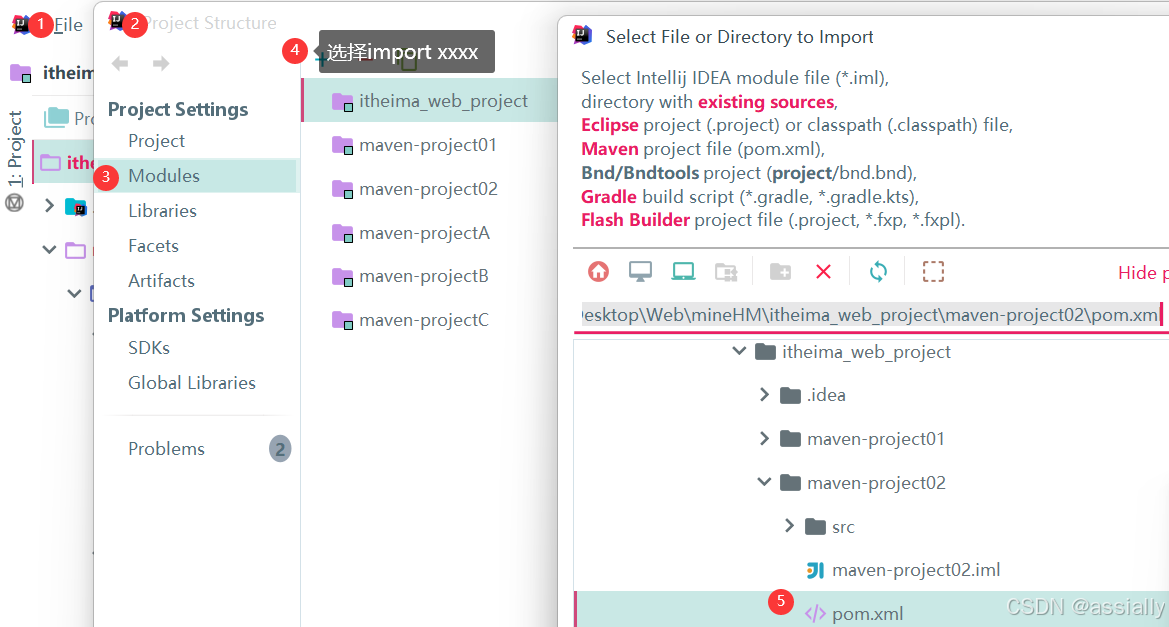Select the module directory icon in file toolbar
Viewport: 1169px width, 627px height.
coord(726,272)
